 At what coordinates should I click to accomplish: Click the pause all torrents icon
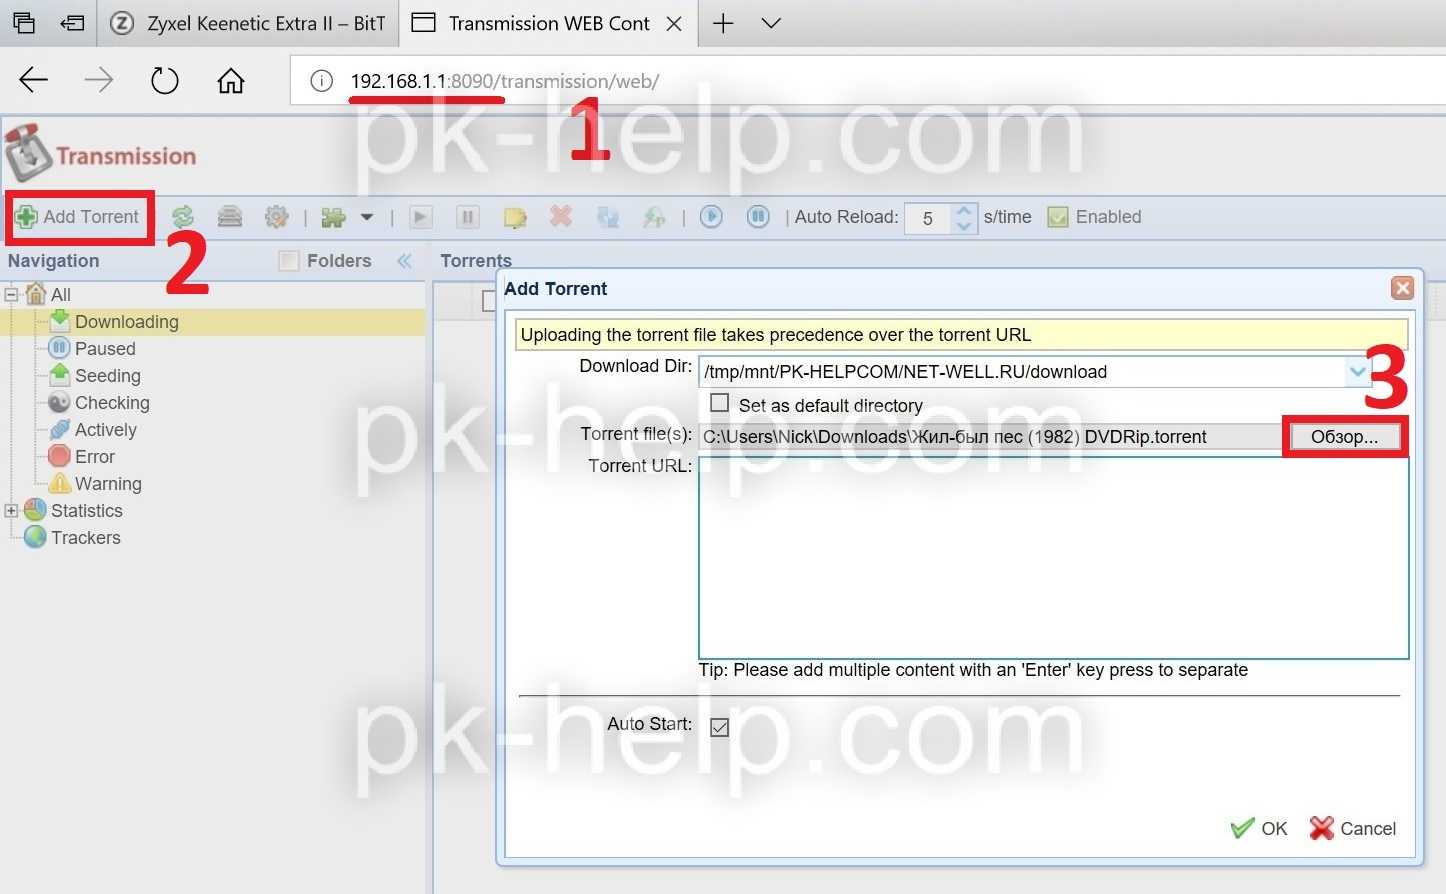[x=758, y=217]
